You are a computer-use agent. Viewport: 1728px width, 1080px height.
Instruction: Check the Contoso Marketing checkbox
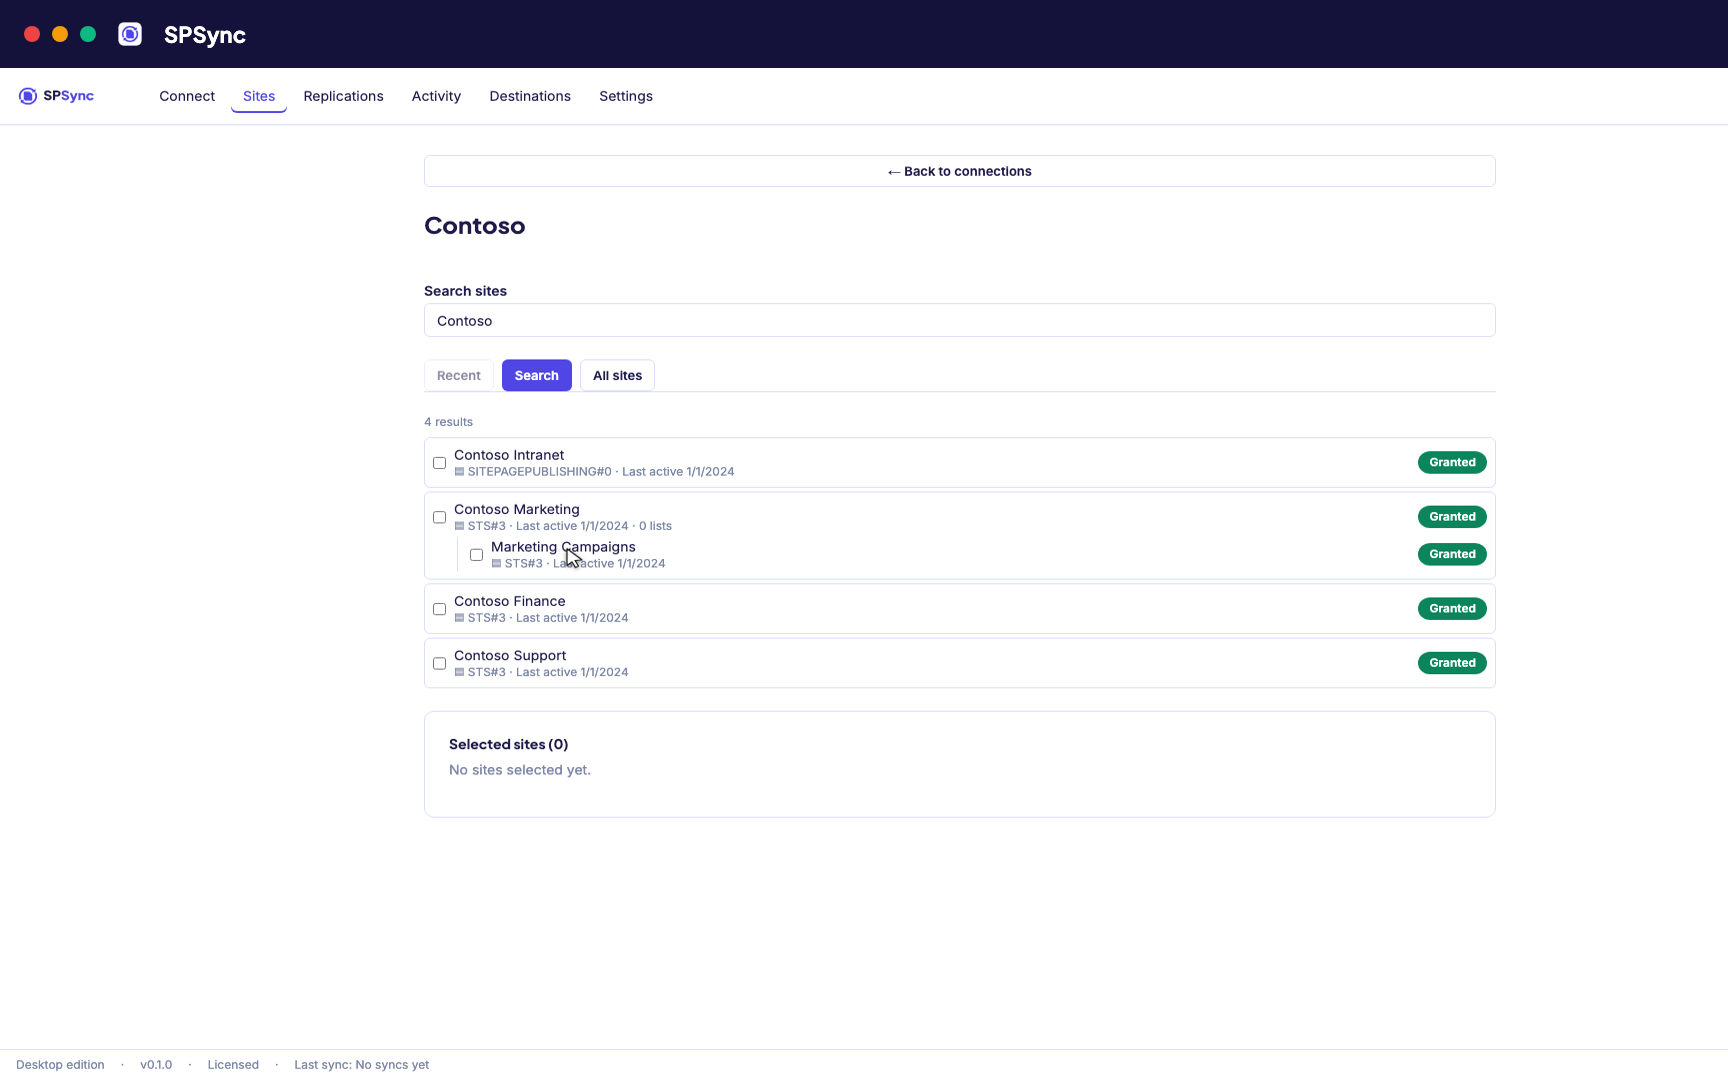439,517
